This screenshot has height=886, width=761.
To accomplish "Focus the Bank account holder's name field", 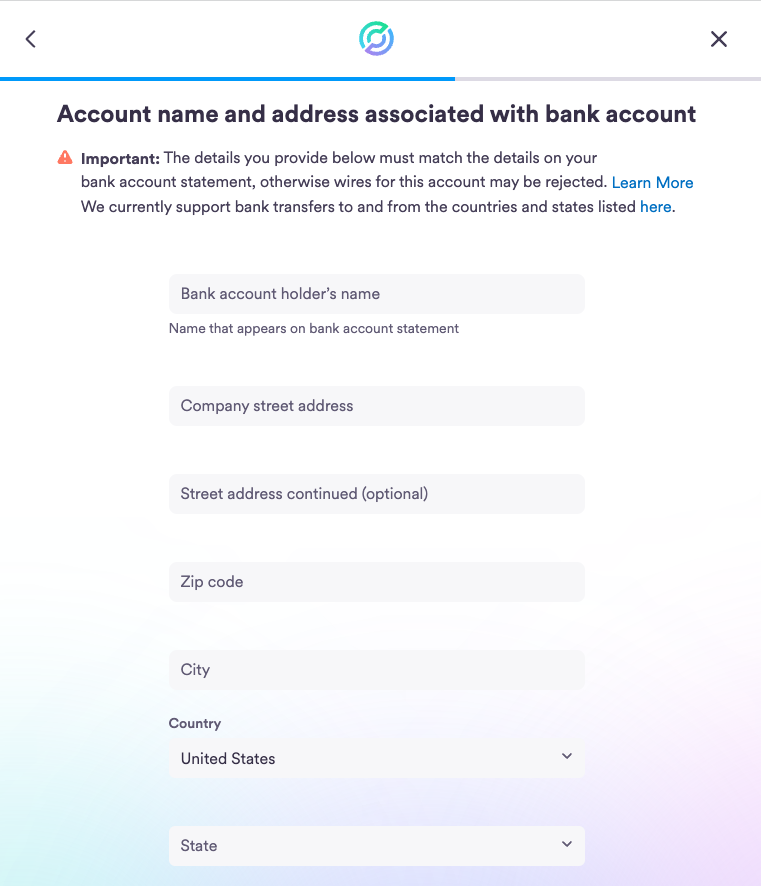I will tap(377, 294).
